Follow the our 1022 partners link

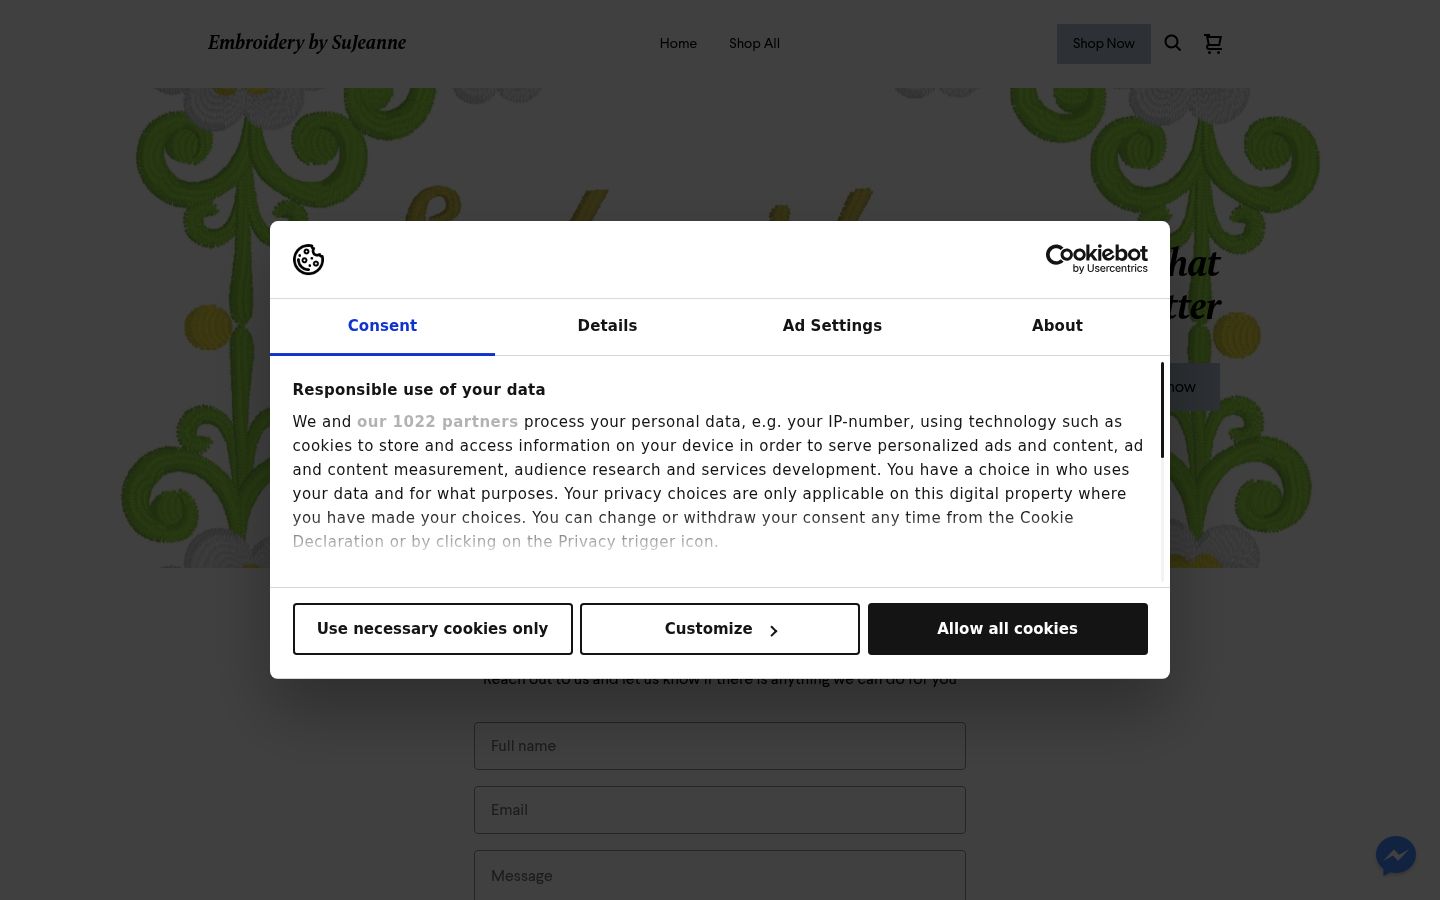point(437,422)
